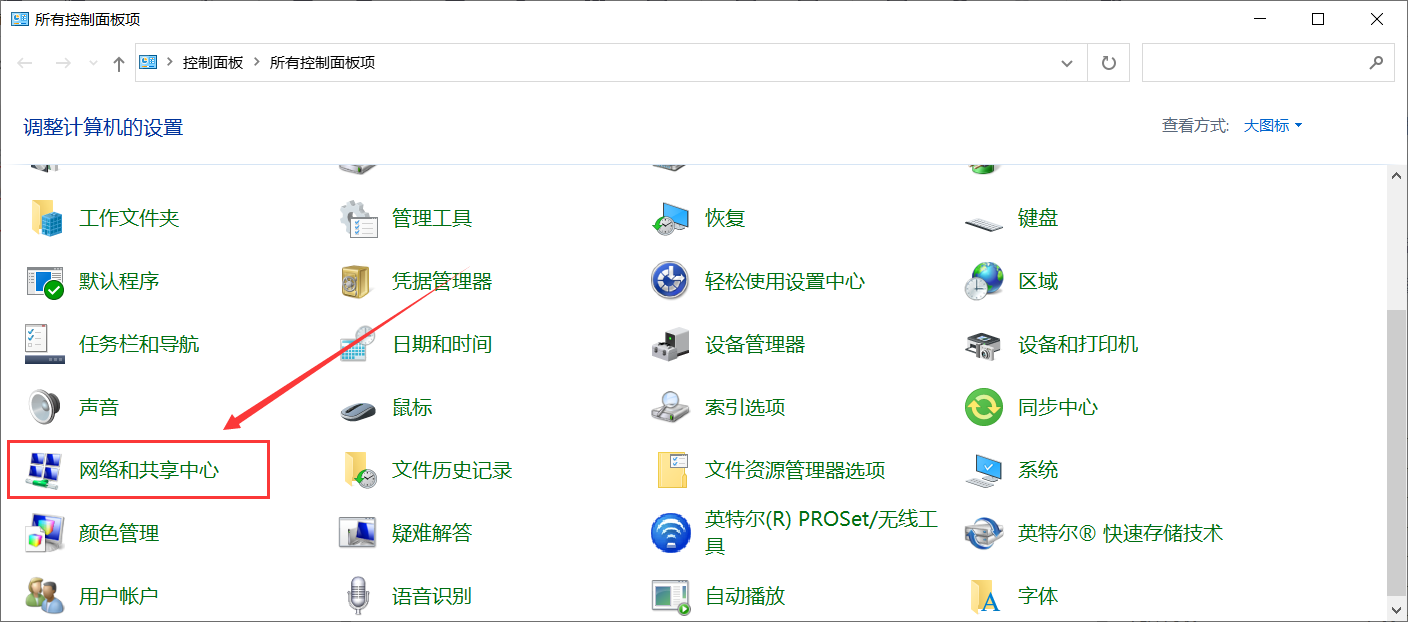Expand the address bar history dropdown
Screen dimensions: 1408x622
click(x=1066, y=62)
